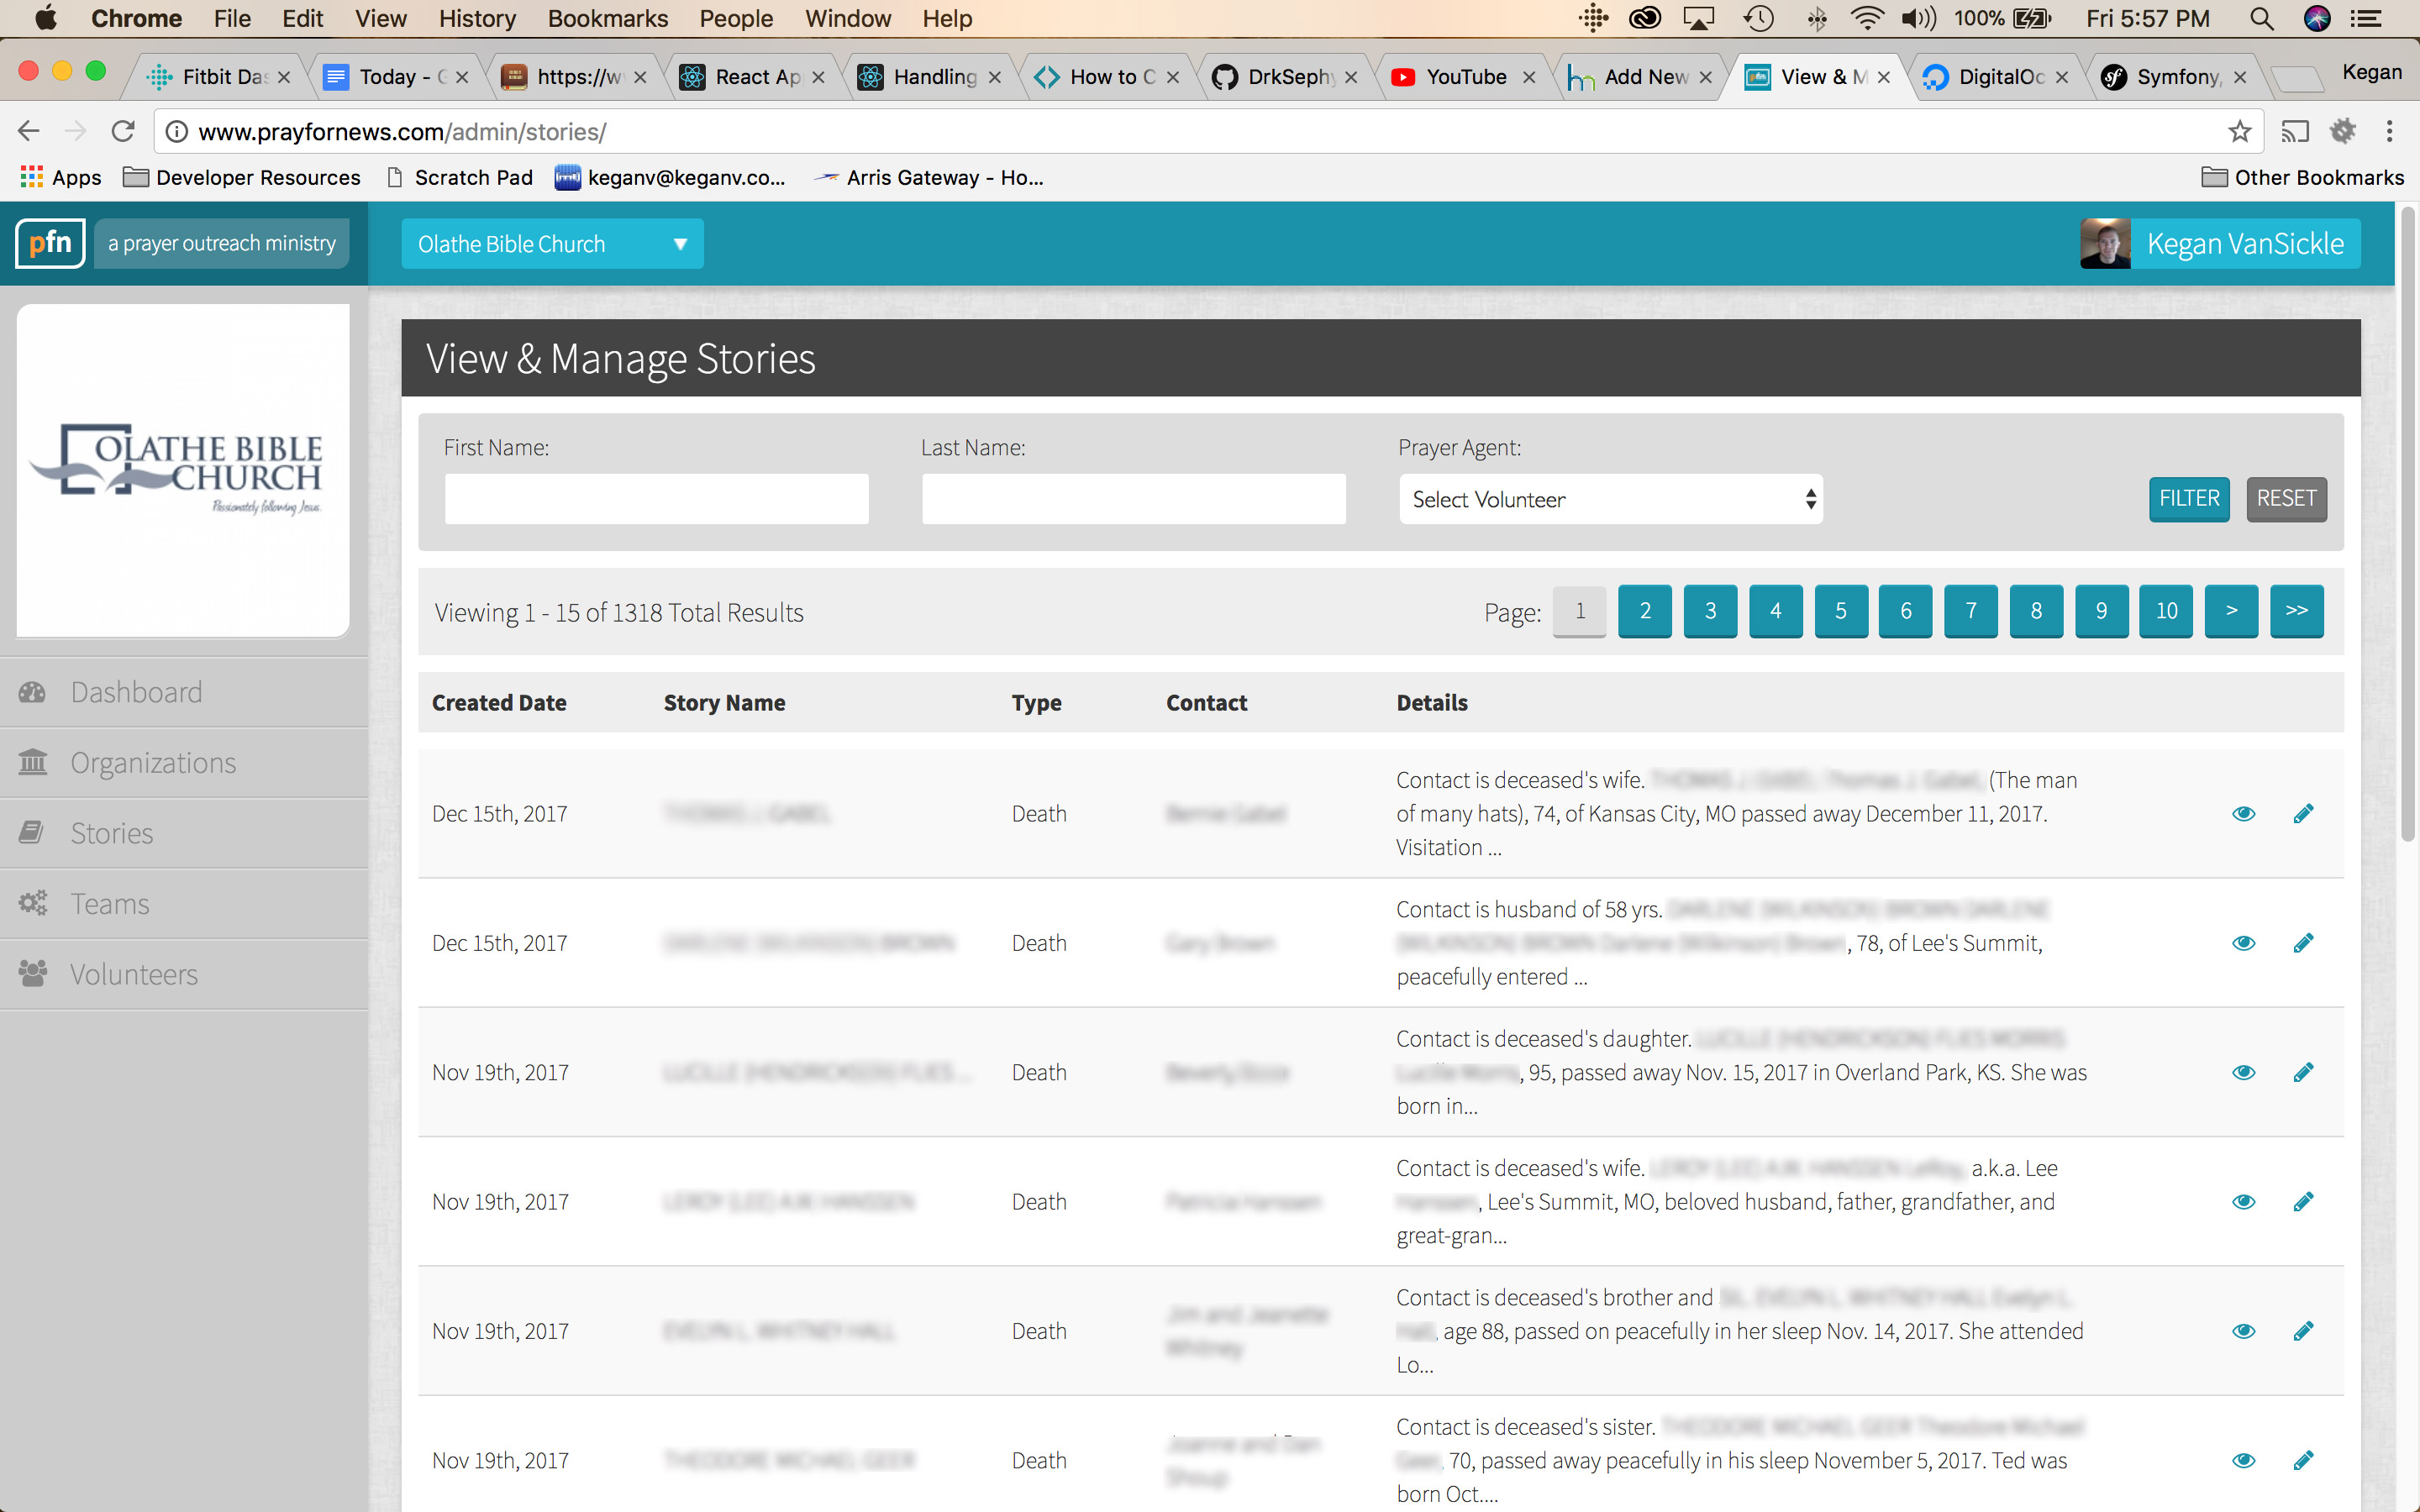Image resolution: width=2420 pixels, height=1512 pixels.
Task: View the deceased's sister story (eye icon)
Action: [x=2243, y=1460]
